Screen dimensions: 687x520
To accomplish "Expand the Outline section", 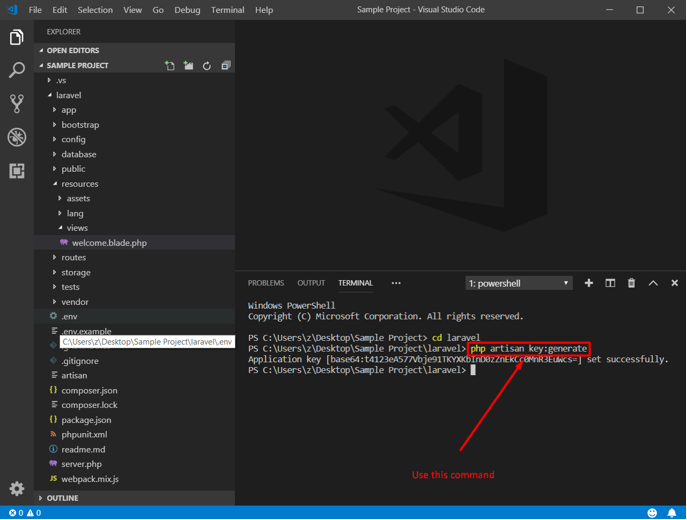I will (x=135, y=498).
